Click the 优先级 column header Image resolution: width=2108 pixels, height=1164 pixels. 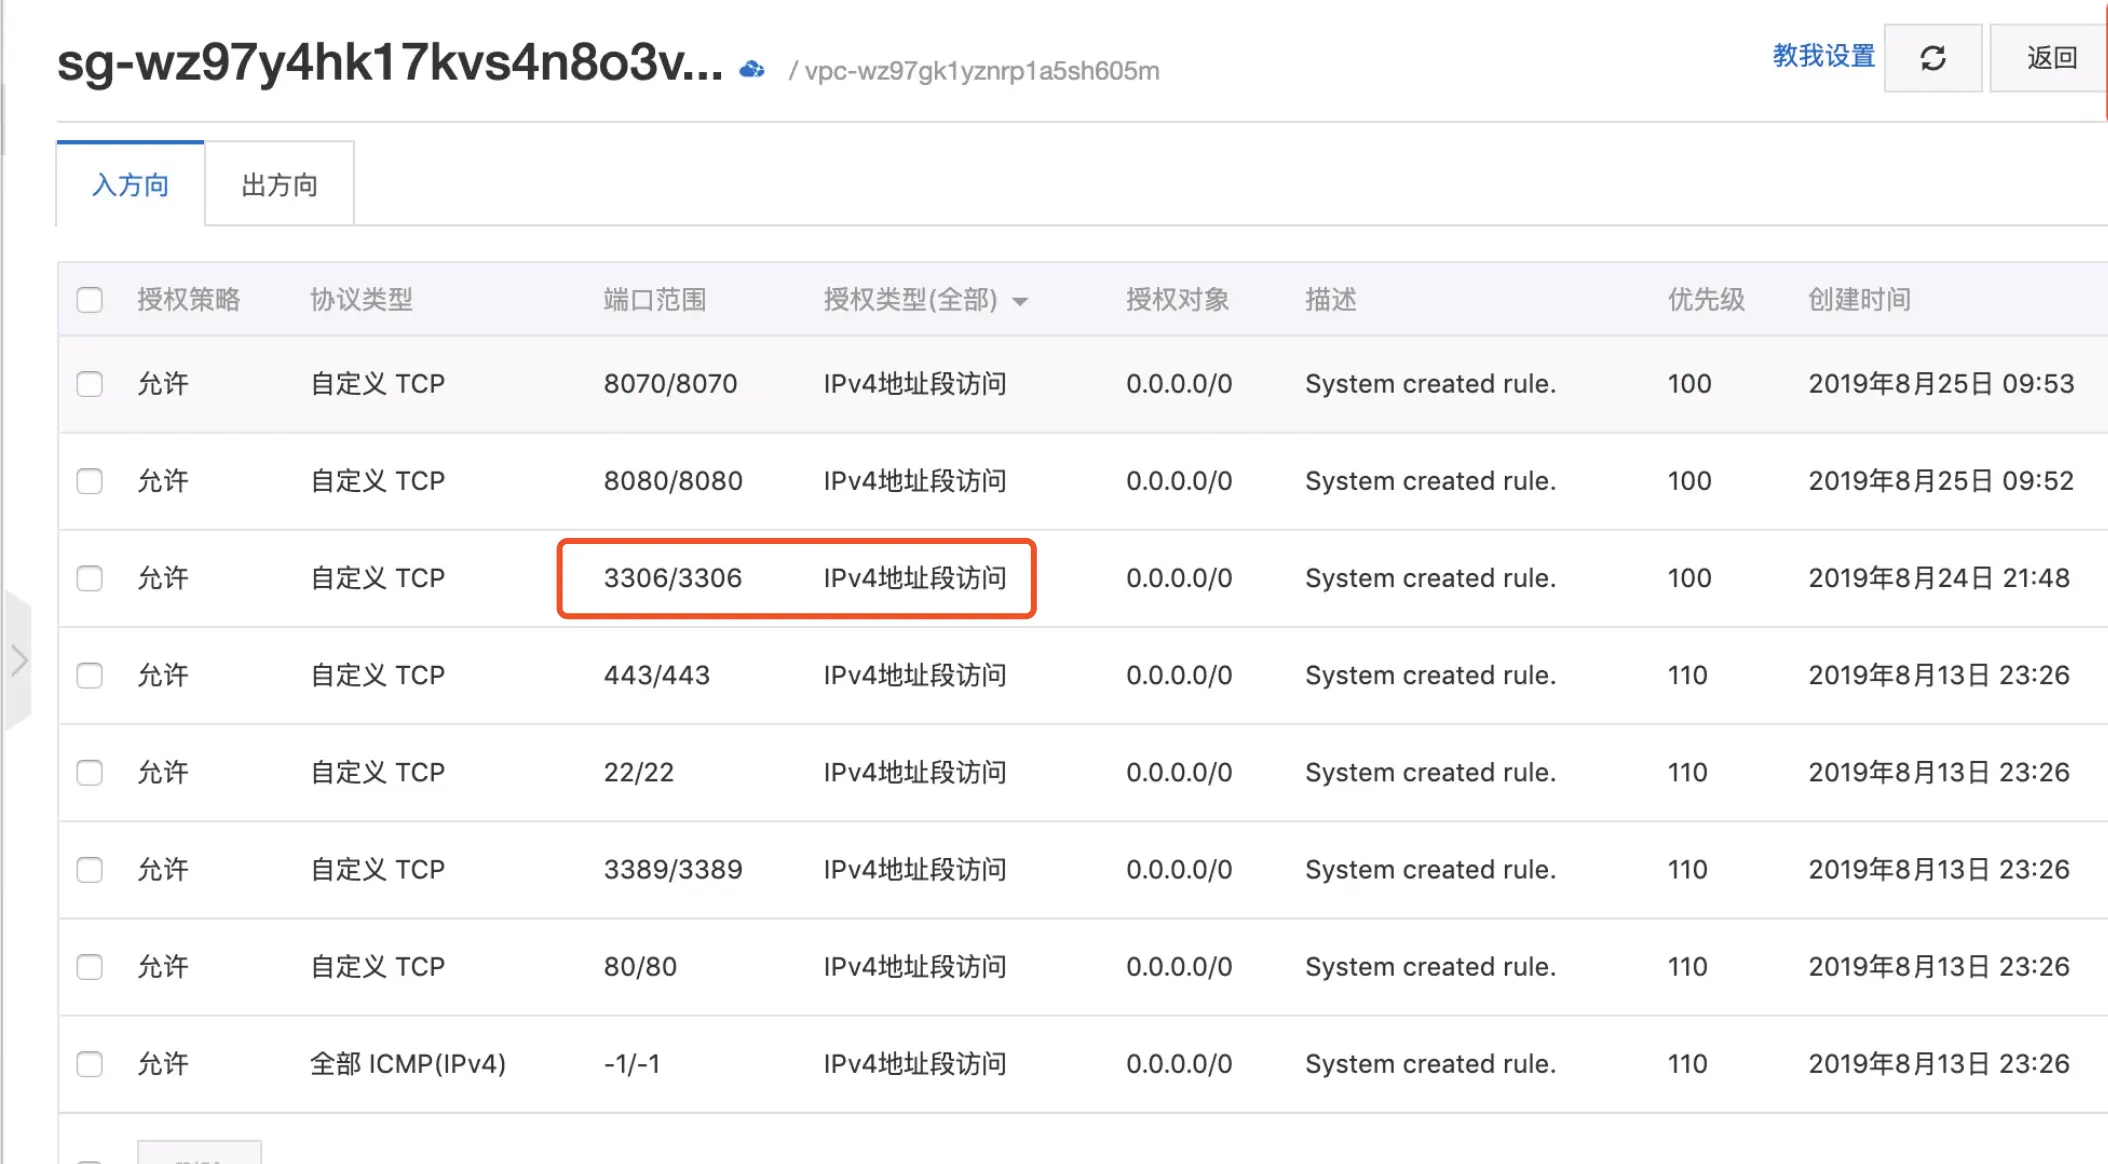(x=1705, y=300)
